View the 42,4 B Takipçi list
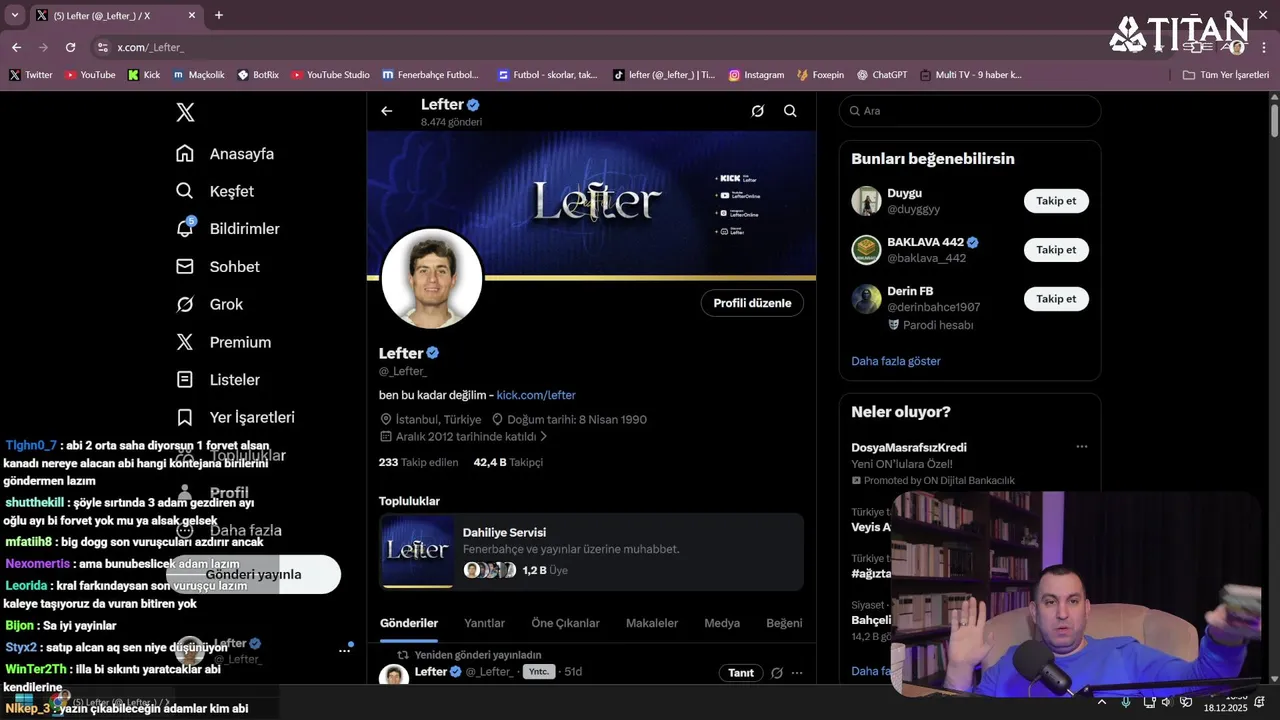Screen dimensions: 1280x720 coord(508,463)
